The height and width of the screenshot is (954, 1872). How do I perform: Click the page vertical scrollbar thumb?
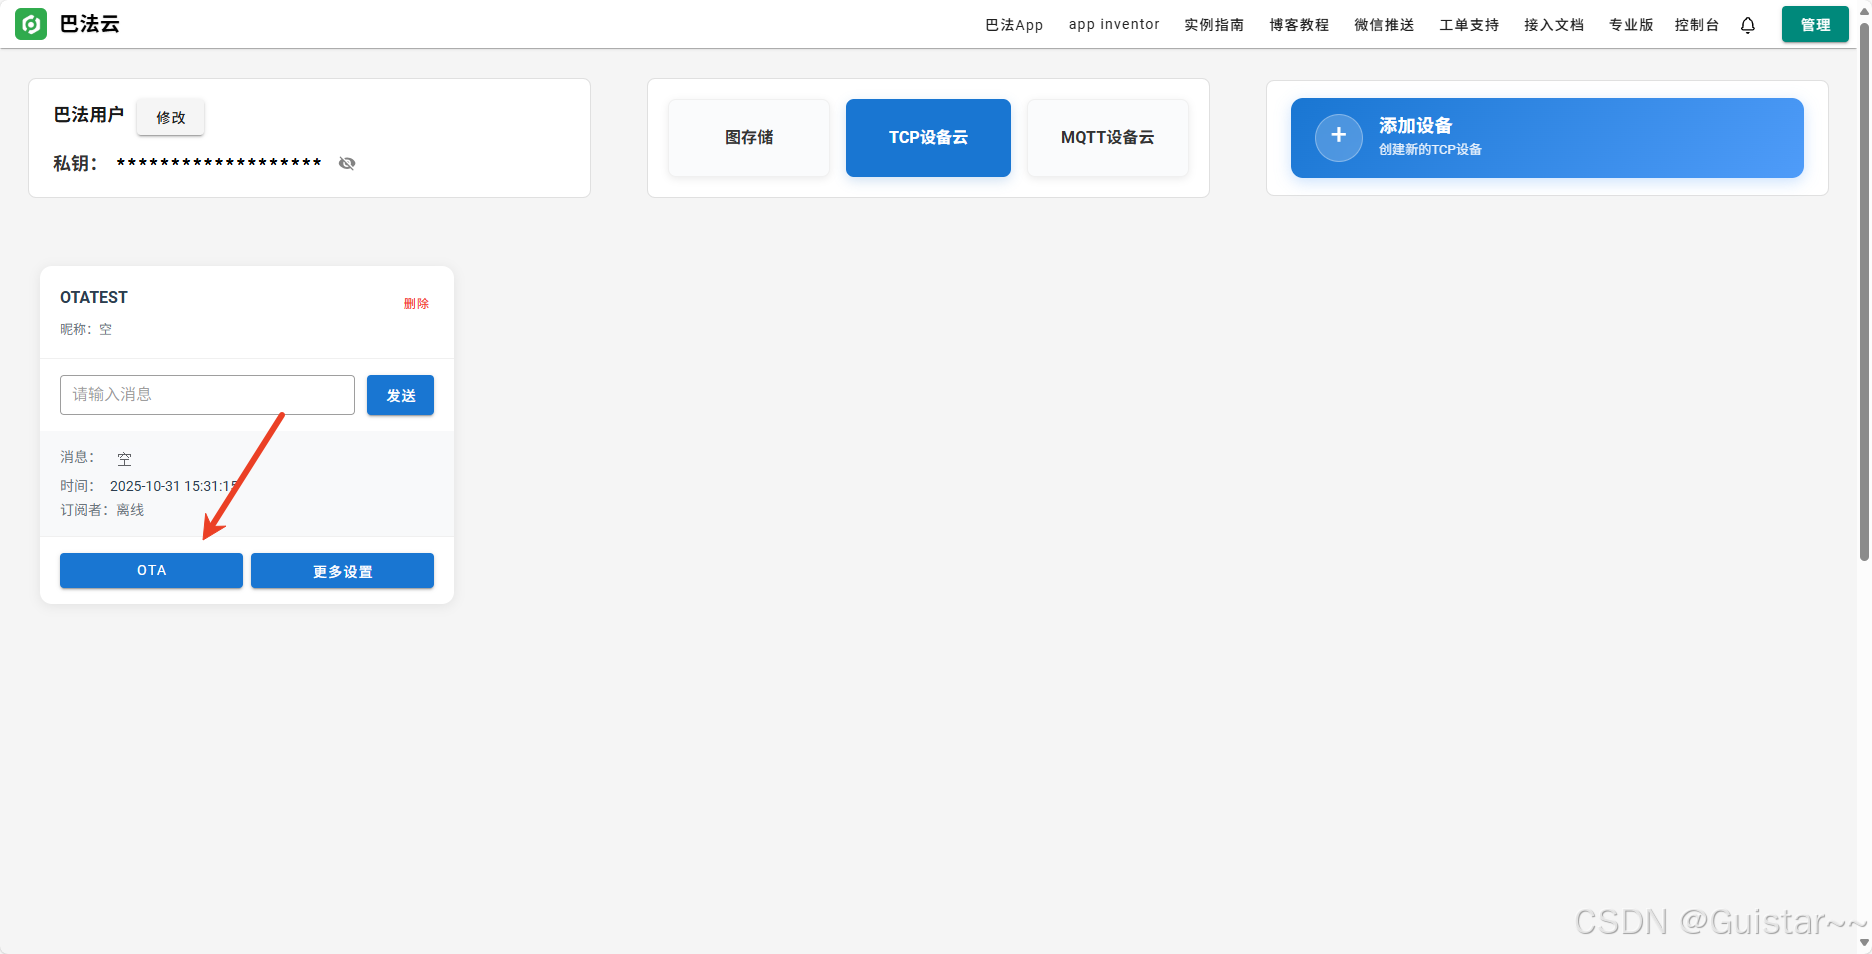(x=1864, y=290)
